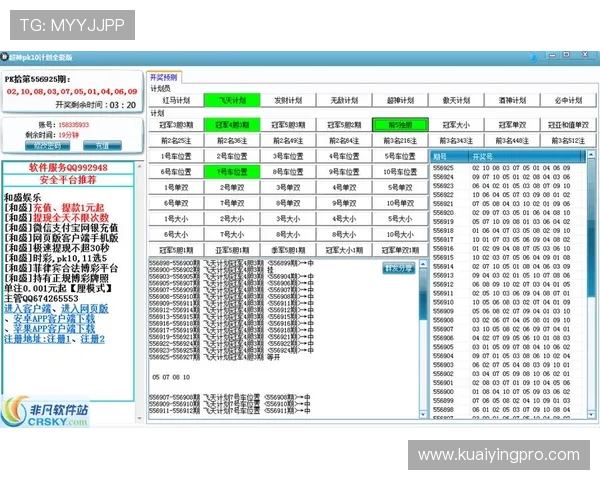The width and height of the screenshot is (600, 480).
Task: Choose the highlighted 冠军4胆3期 plan
Action: [x=232, y=125]
